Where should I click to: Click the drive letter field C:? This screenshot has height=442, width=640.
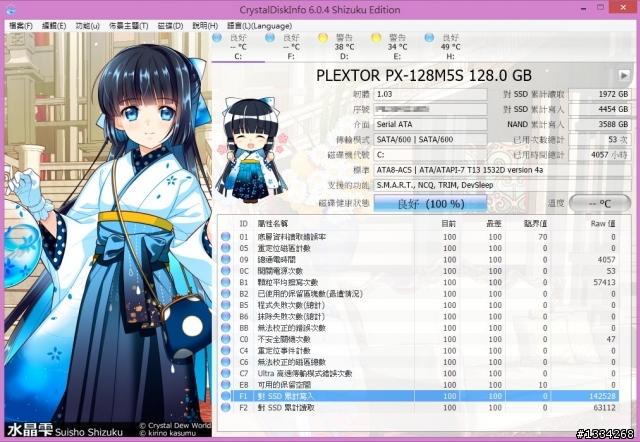click(430, 155)
